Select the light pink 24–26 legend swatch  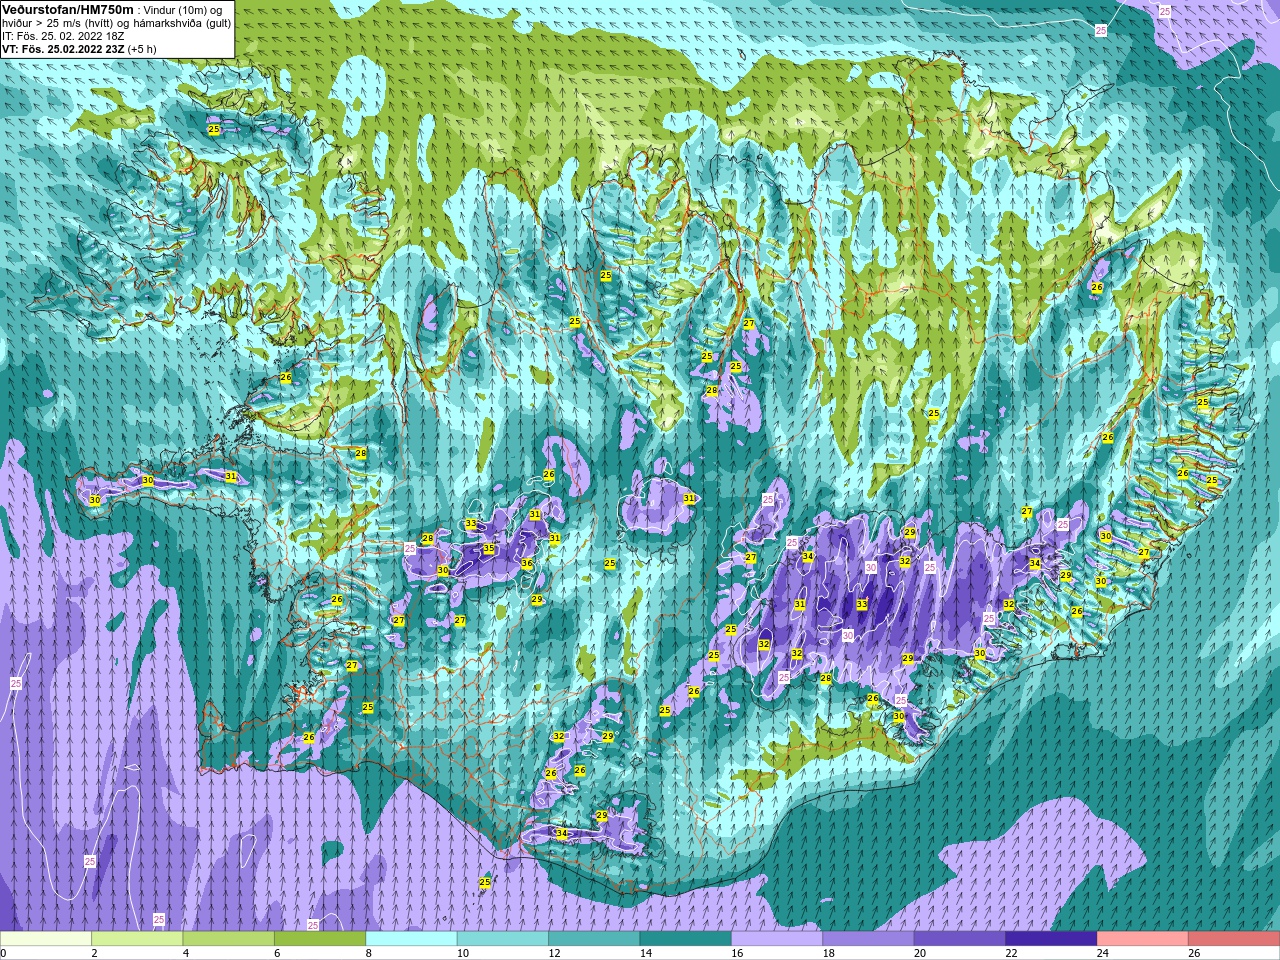coord(1143,939)
